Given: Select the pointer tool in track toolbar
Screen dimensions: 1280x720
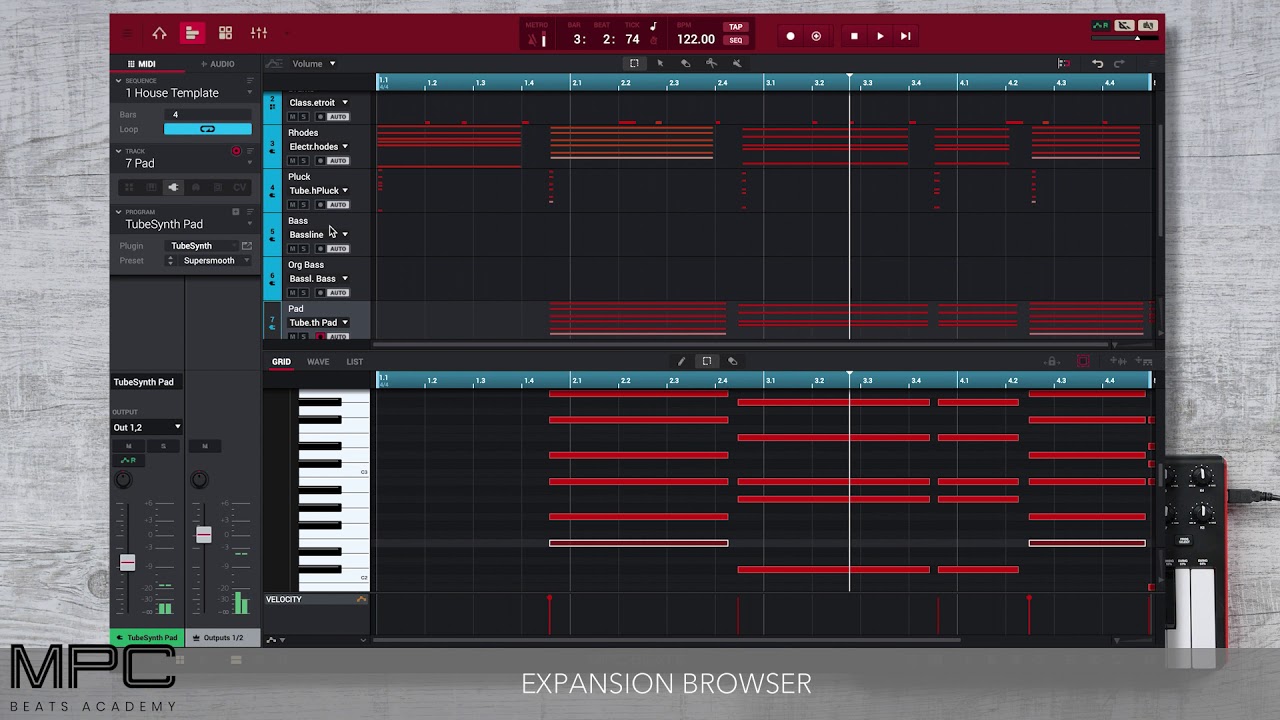Looking at the screenshot, I should point(660,63).
